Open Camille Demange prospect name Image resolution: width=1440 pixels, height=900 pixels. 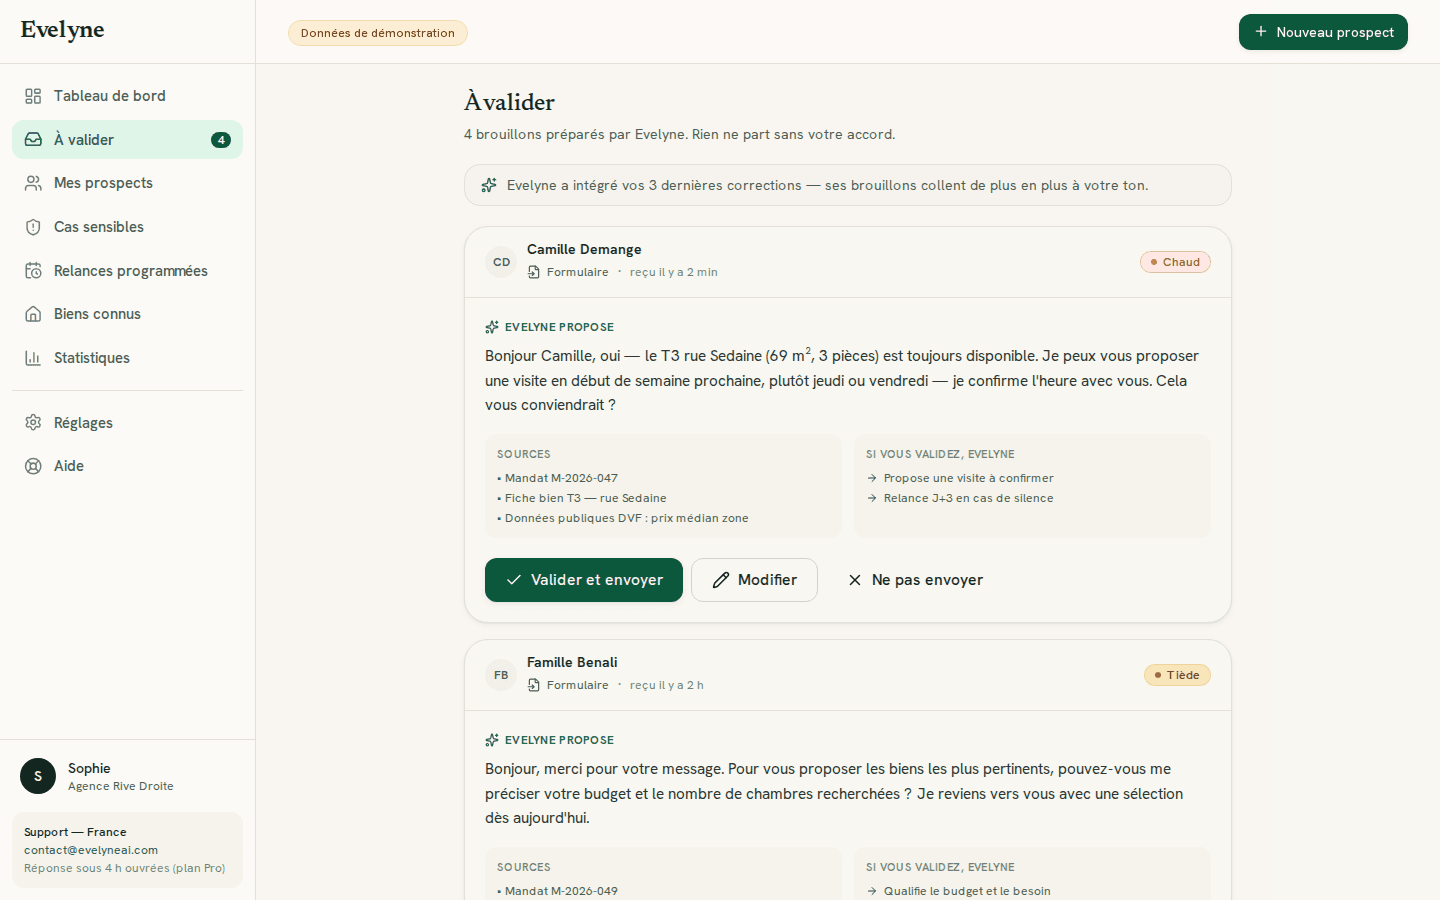pyautogui.click(x=584, y=249)
